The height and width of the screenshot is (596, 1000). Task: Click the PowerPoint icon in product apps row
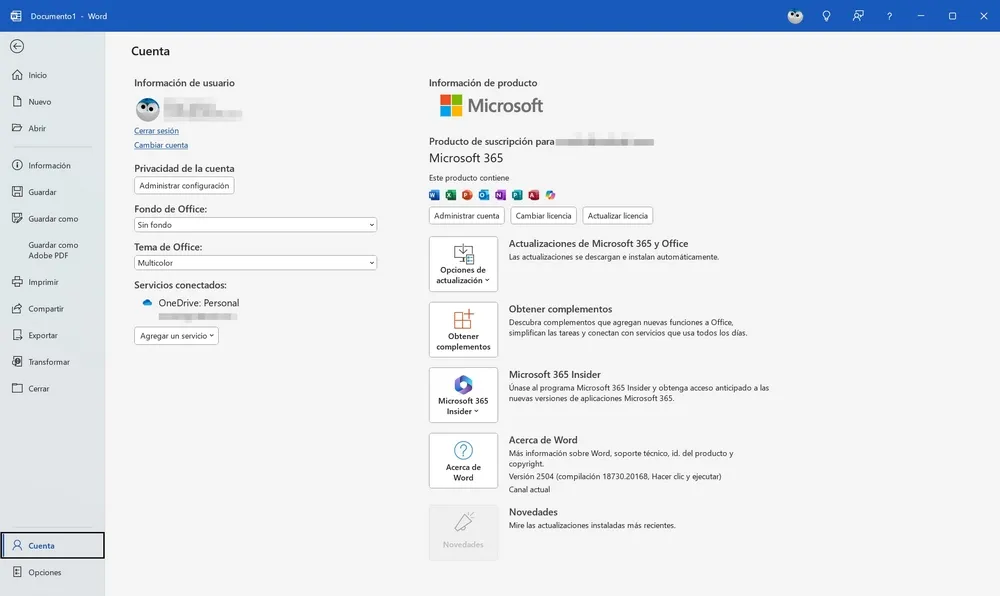467,195
